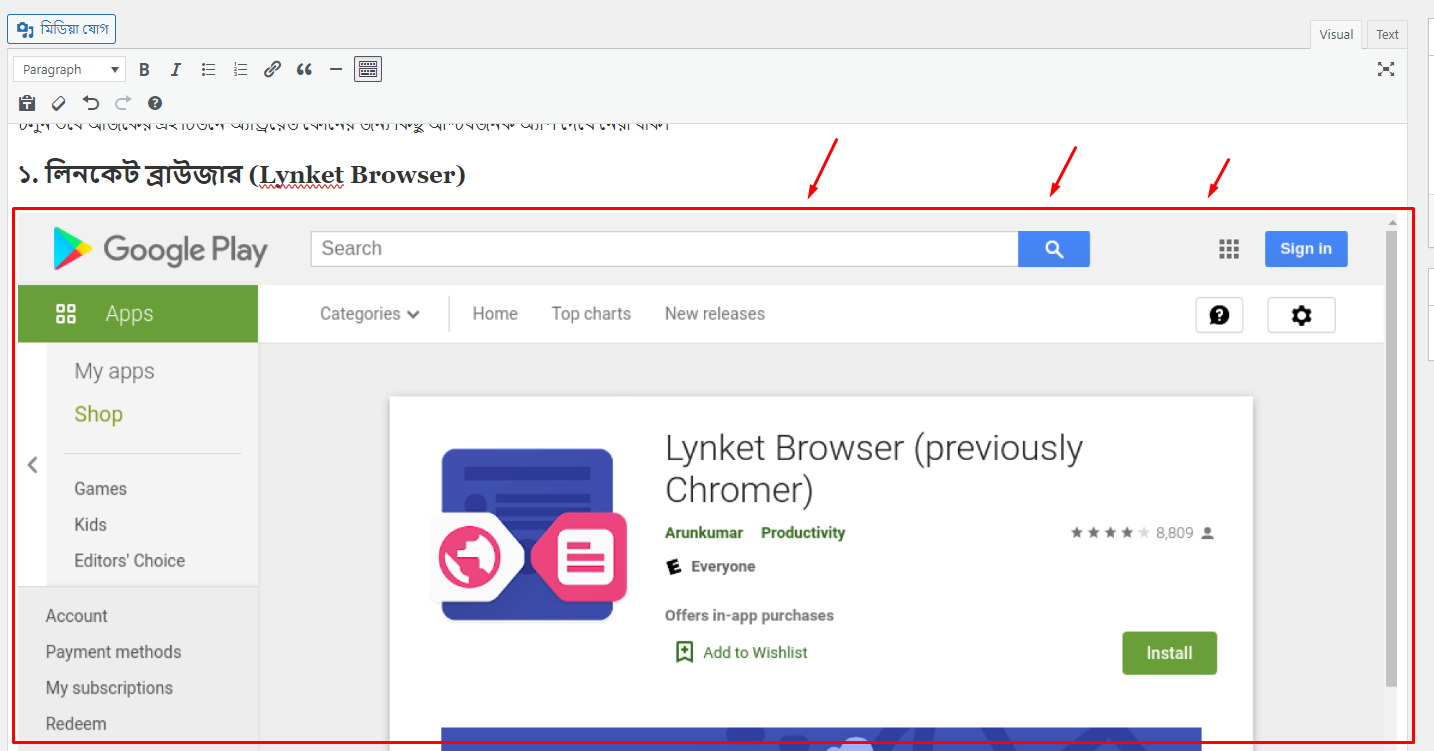Image resolution: width=1434 pixels, height=751 pixels.
Task: Click the Redeem link
Action: point(76,724)
